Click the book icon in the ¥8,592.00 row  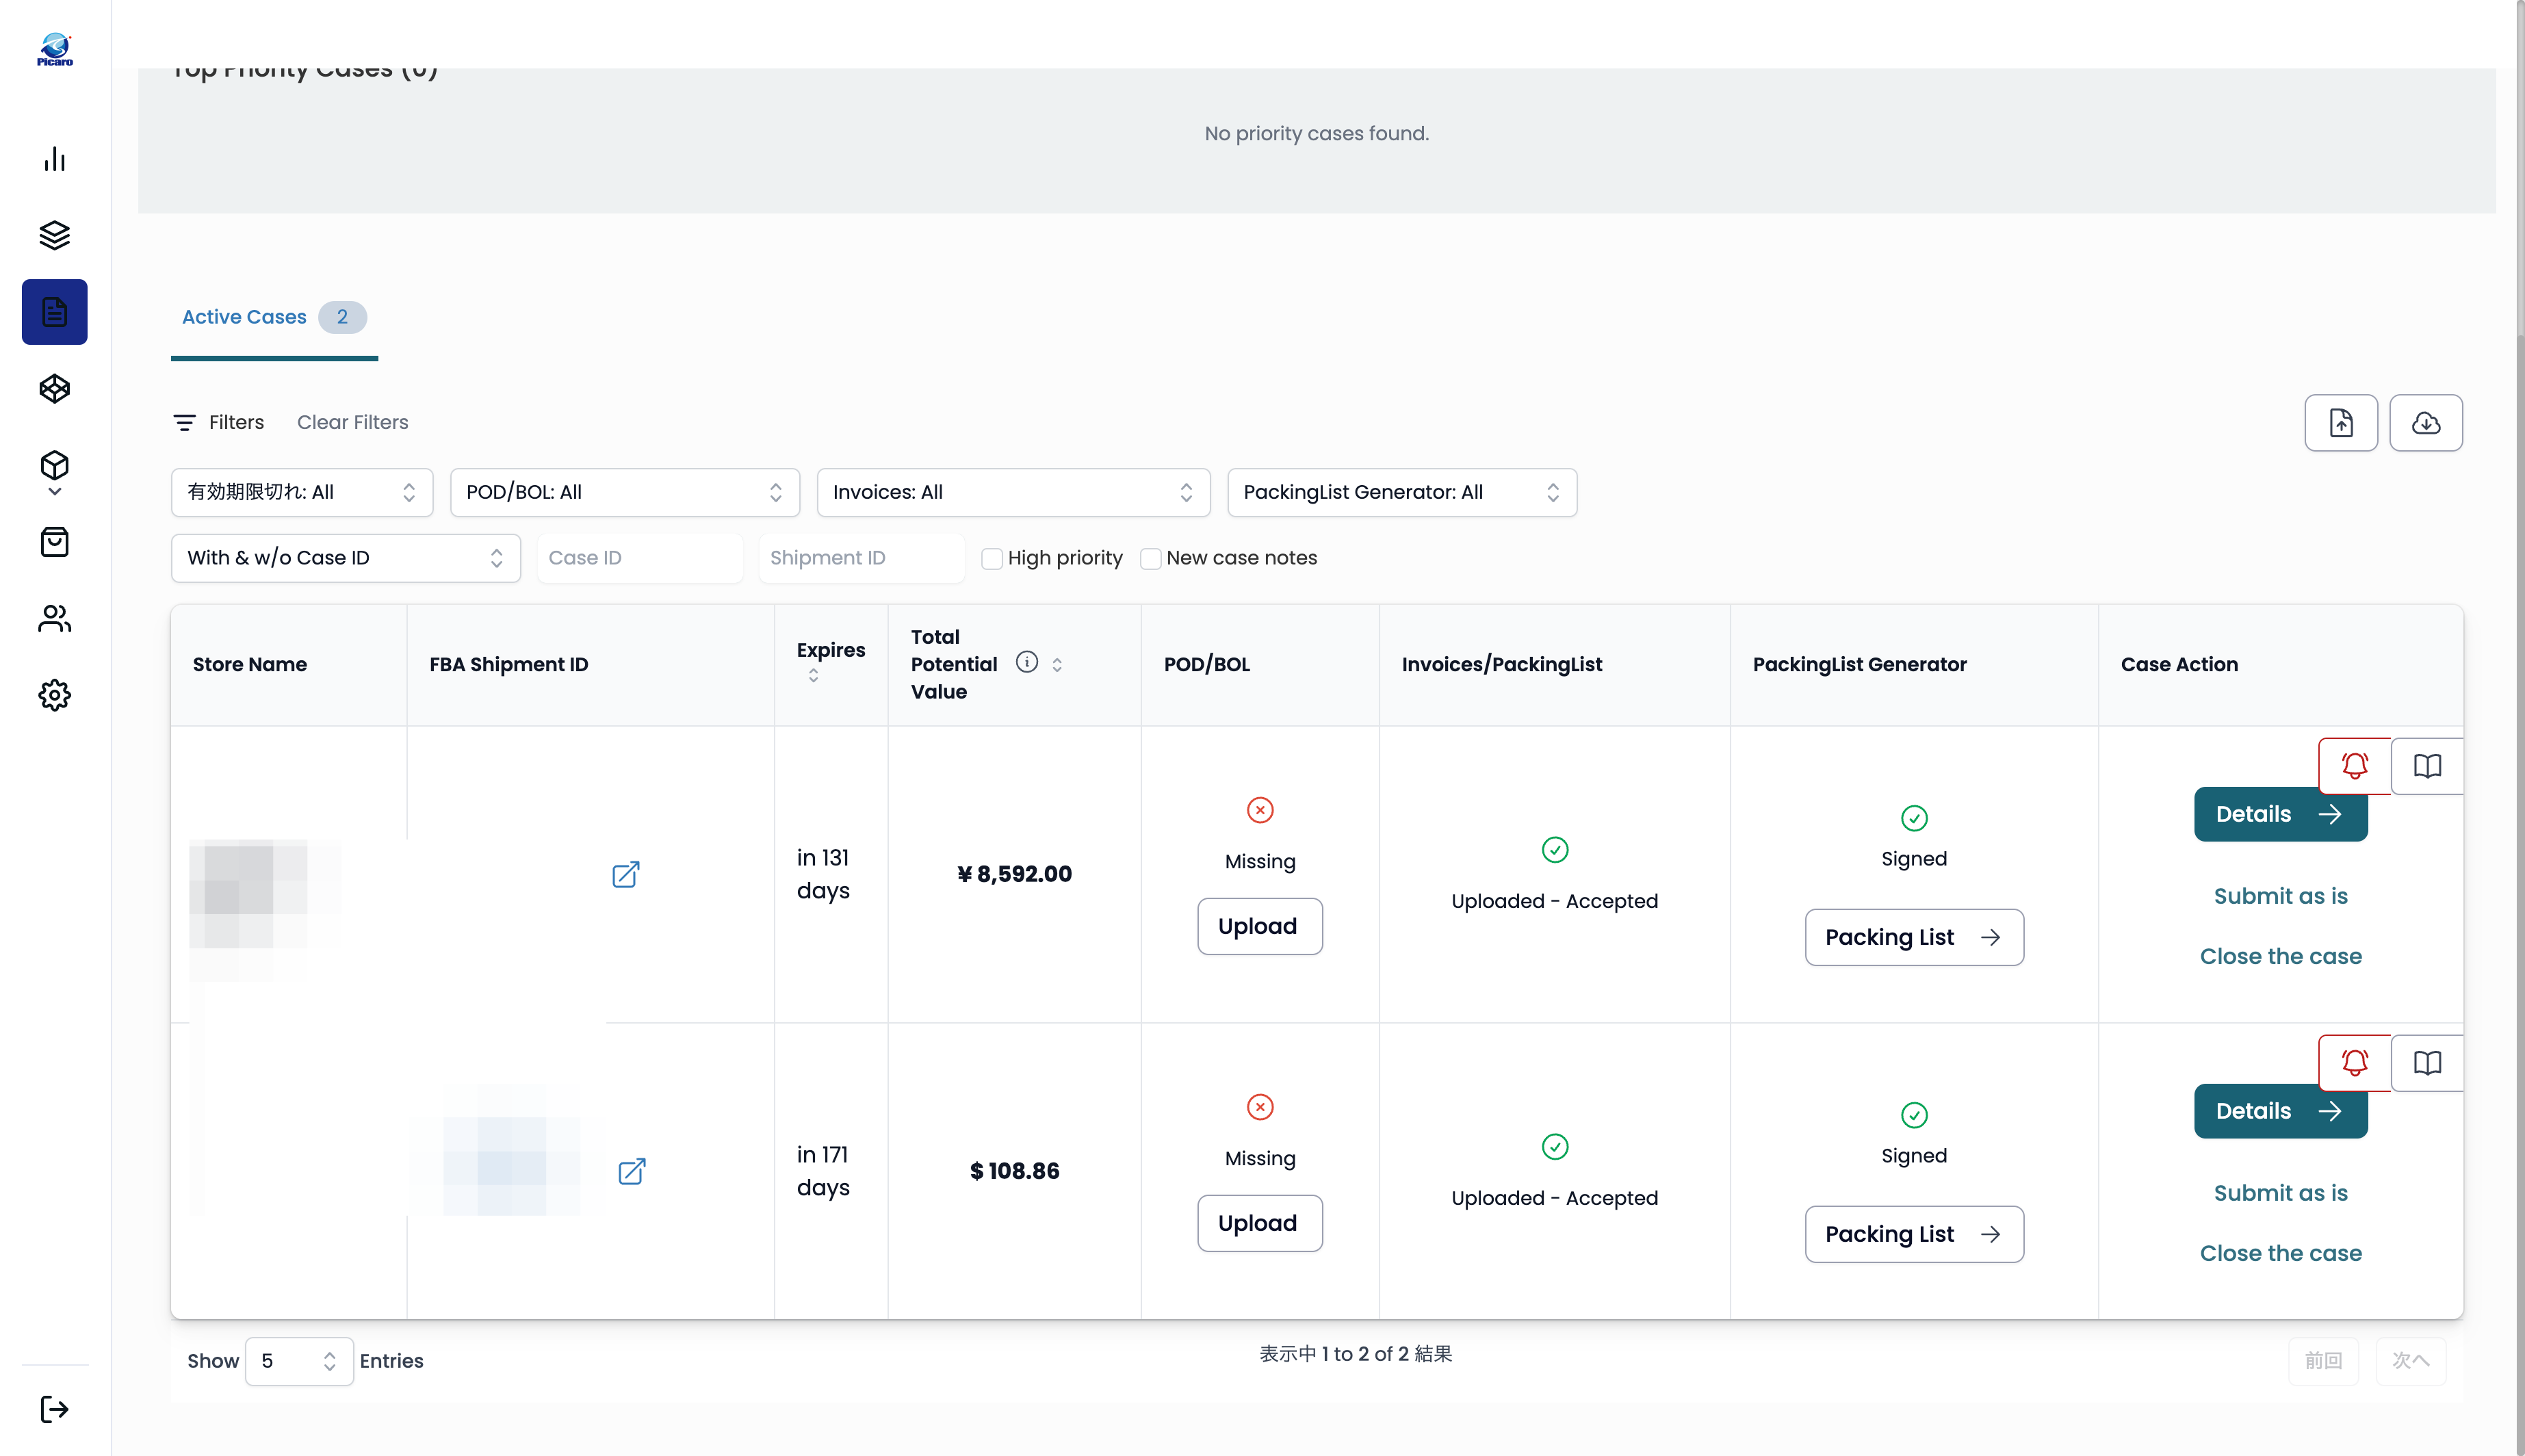click(x=2427, y=766)
